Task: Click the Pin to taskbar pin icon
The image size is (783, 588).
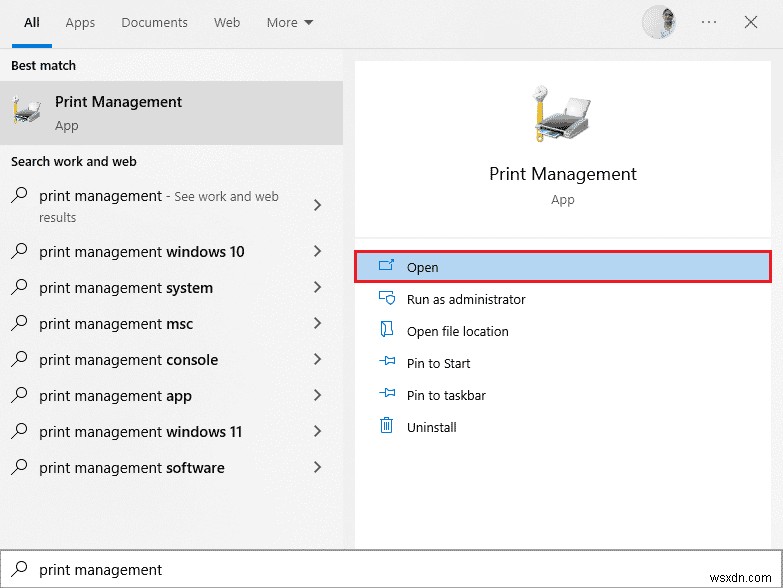Action: click(387, 395)
